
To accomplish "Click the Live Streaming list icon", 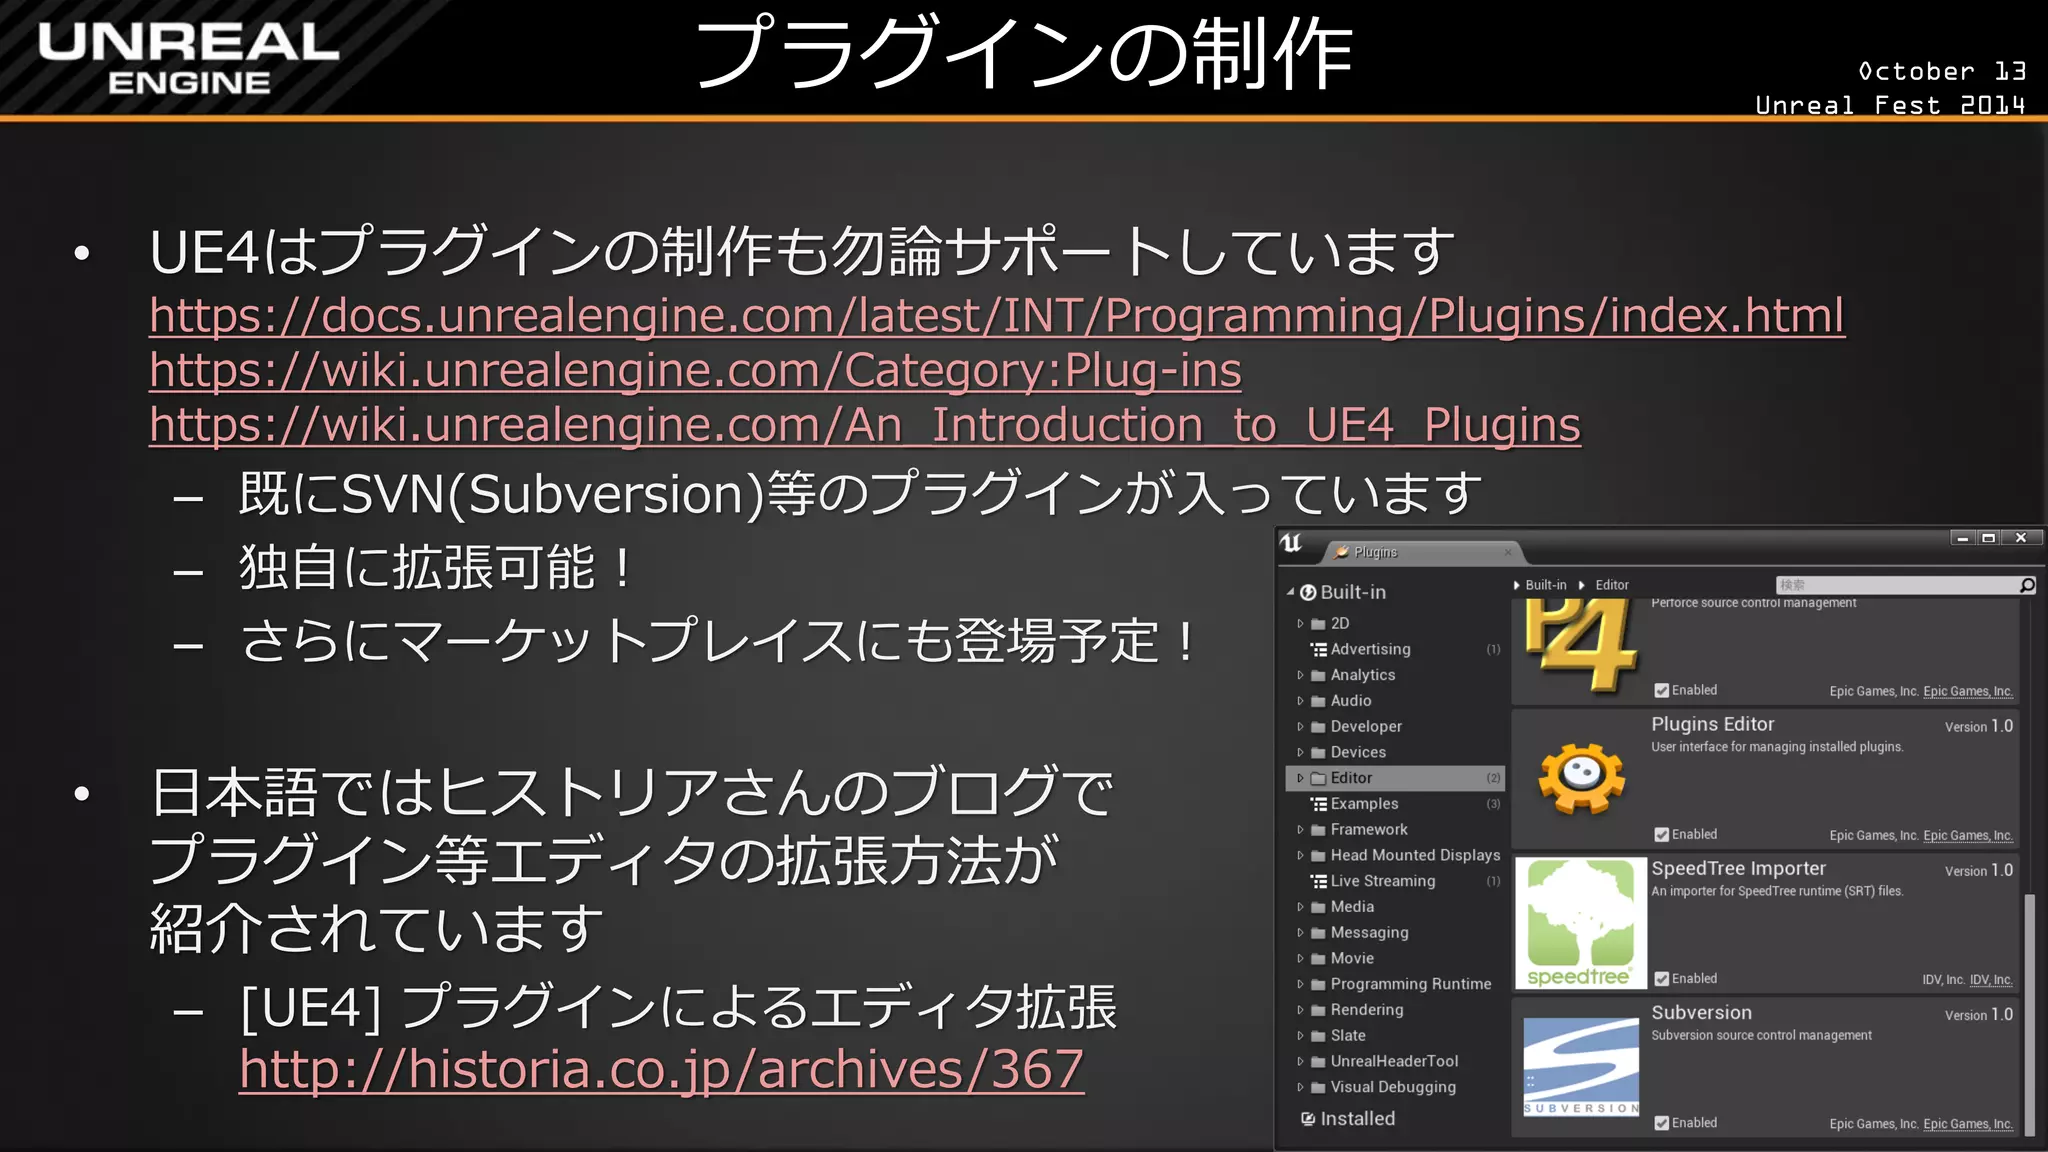I will click(x=1319, y=881).
